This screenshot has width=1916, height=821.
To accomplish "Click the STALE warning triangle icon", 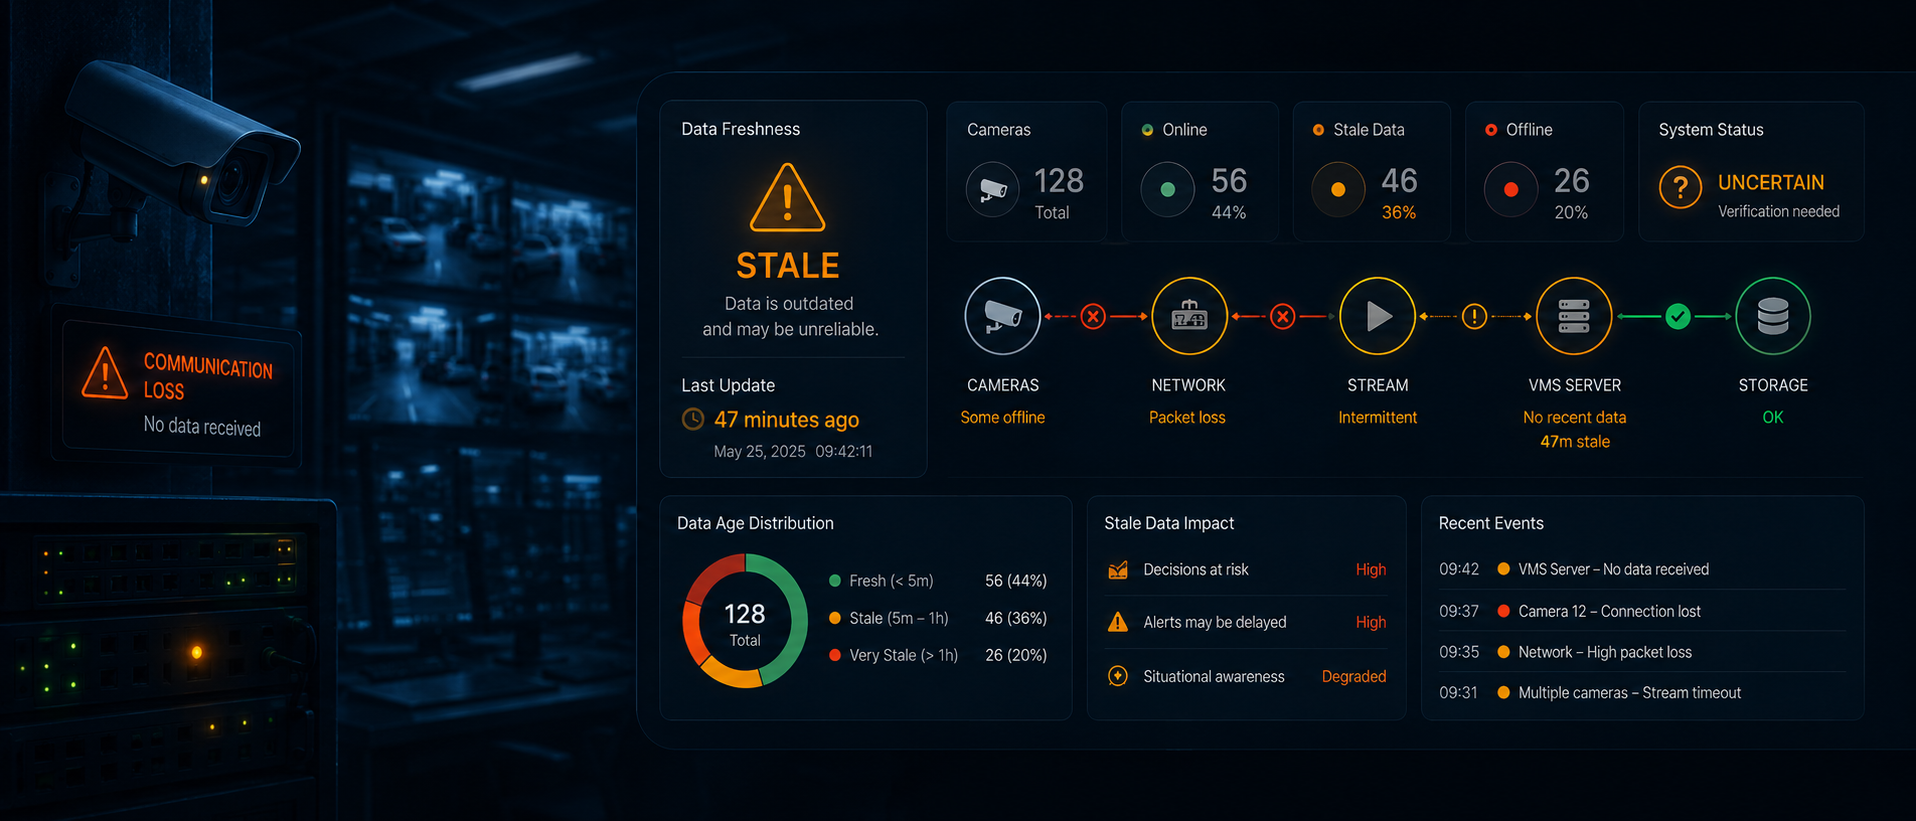I will (788, 198).
